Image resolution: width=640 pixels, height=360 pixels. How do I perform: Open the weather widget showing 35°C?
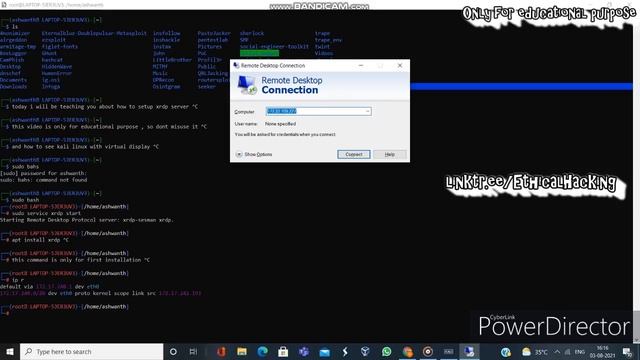[535, 352]
